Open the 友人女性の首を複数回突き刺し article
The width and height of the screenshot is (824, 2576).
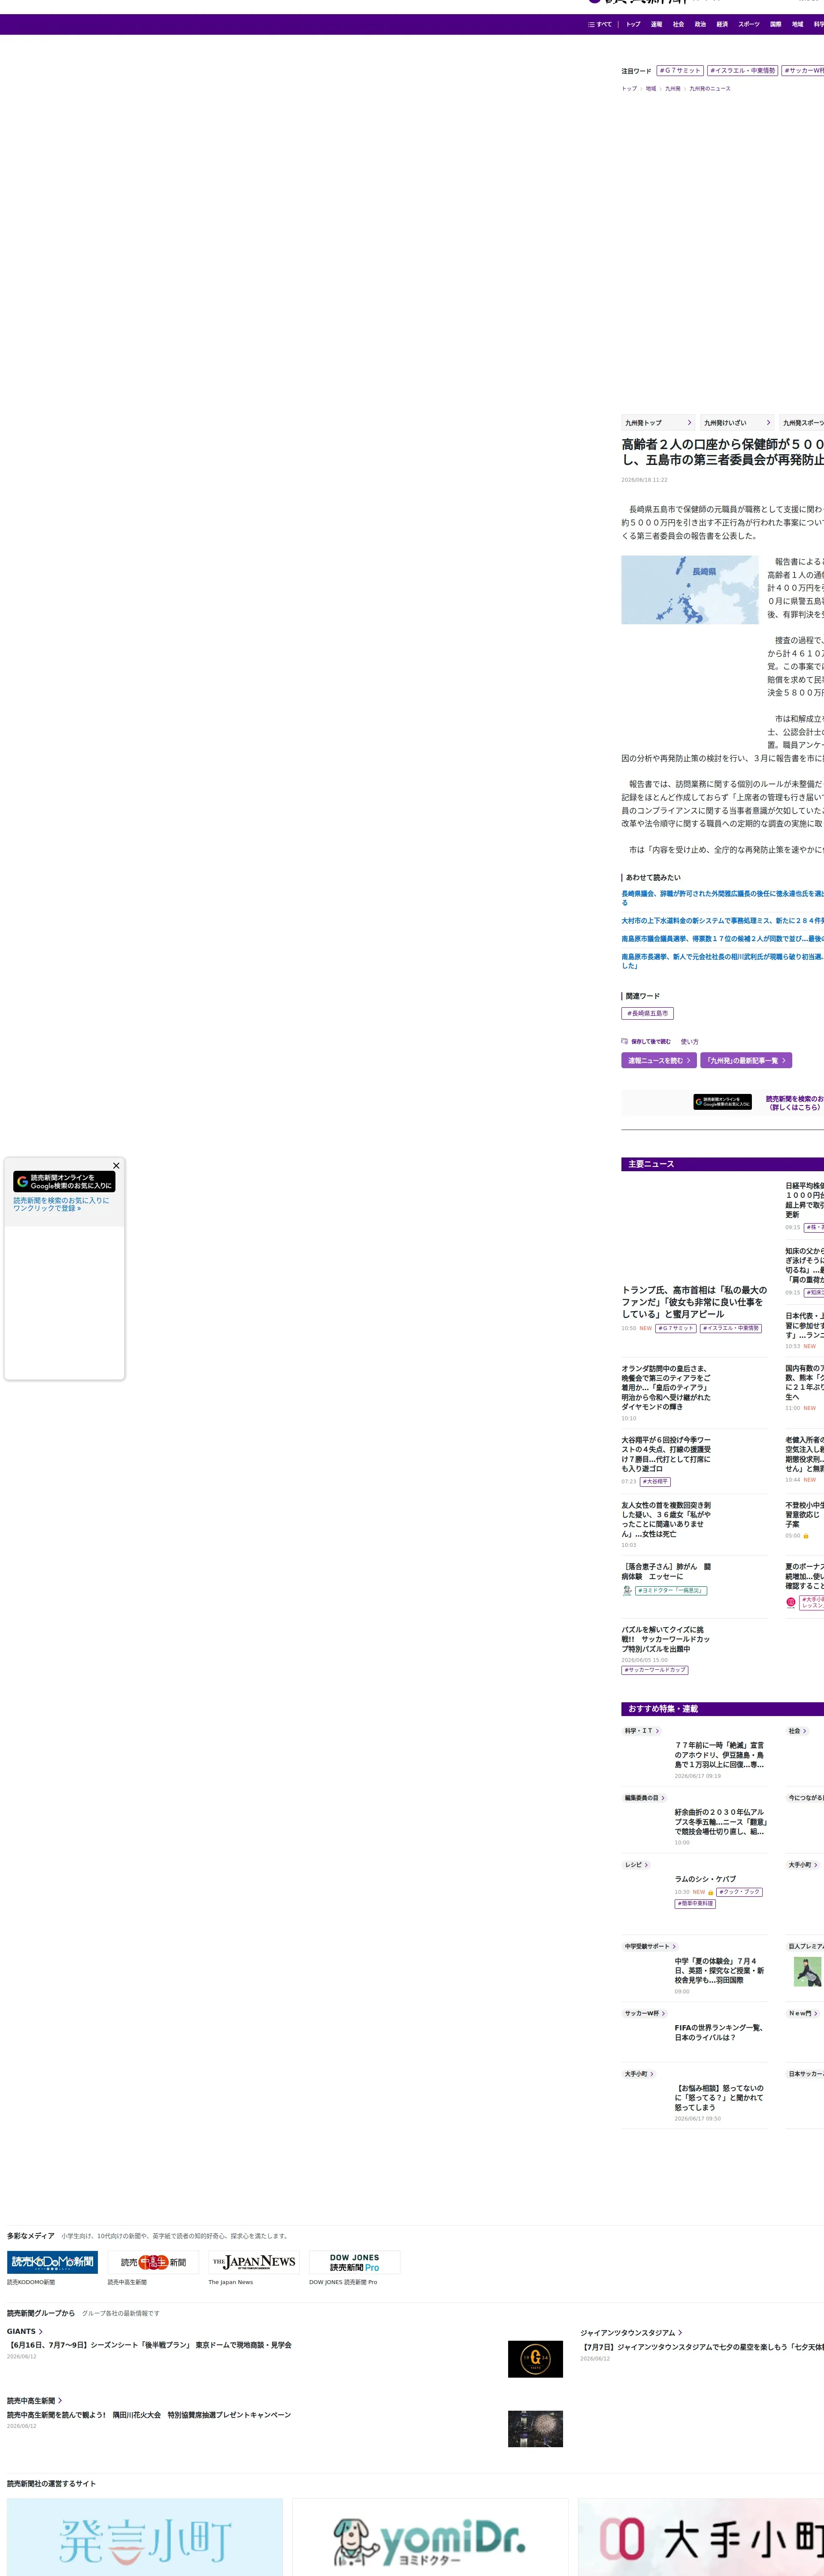click(666, 1519)
